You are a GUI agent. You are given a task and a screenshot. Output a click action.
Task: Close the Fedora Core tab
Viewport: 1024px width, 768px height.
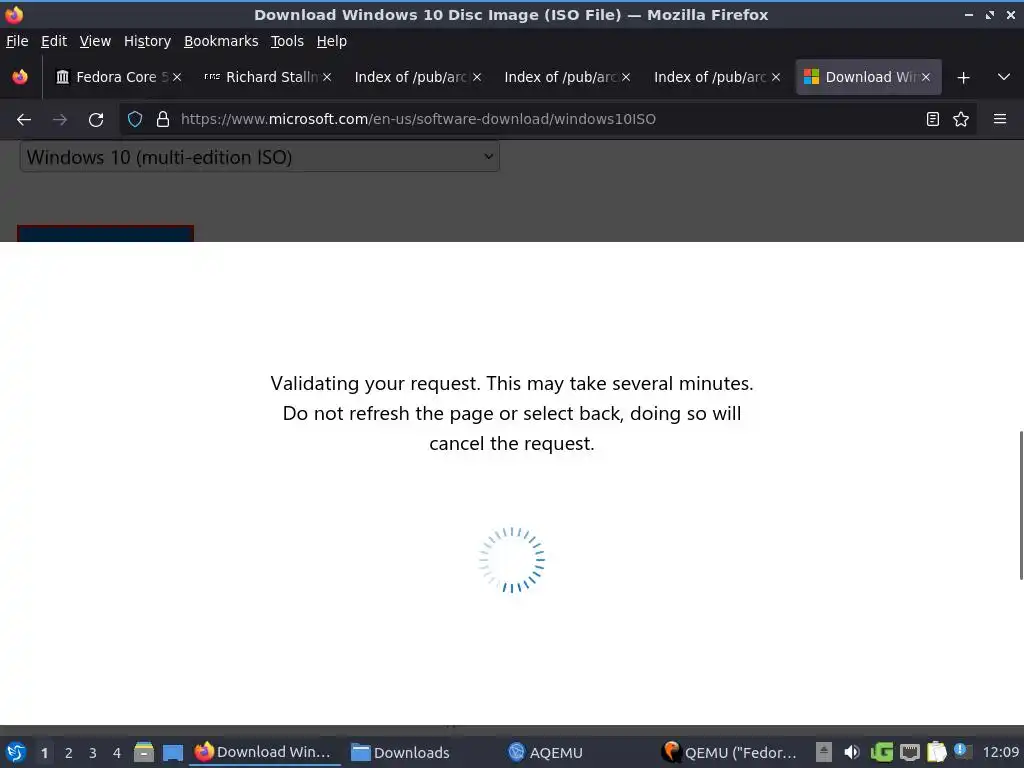pyautogui.click(x=177, y=77)
